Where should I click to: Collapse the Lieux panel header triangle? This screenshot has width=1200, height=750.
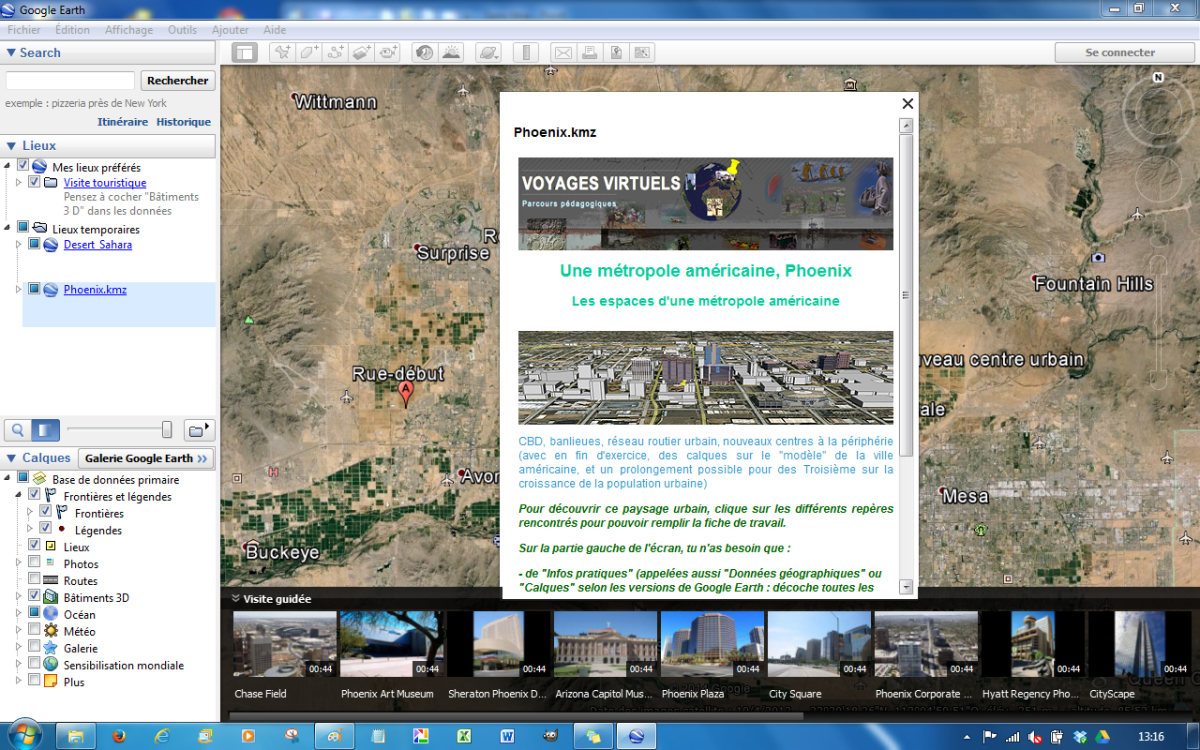point(11,146)
